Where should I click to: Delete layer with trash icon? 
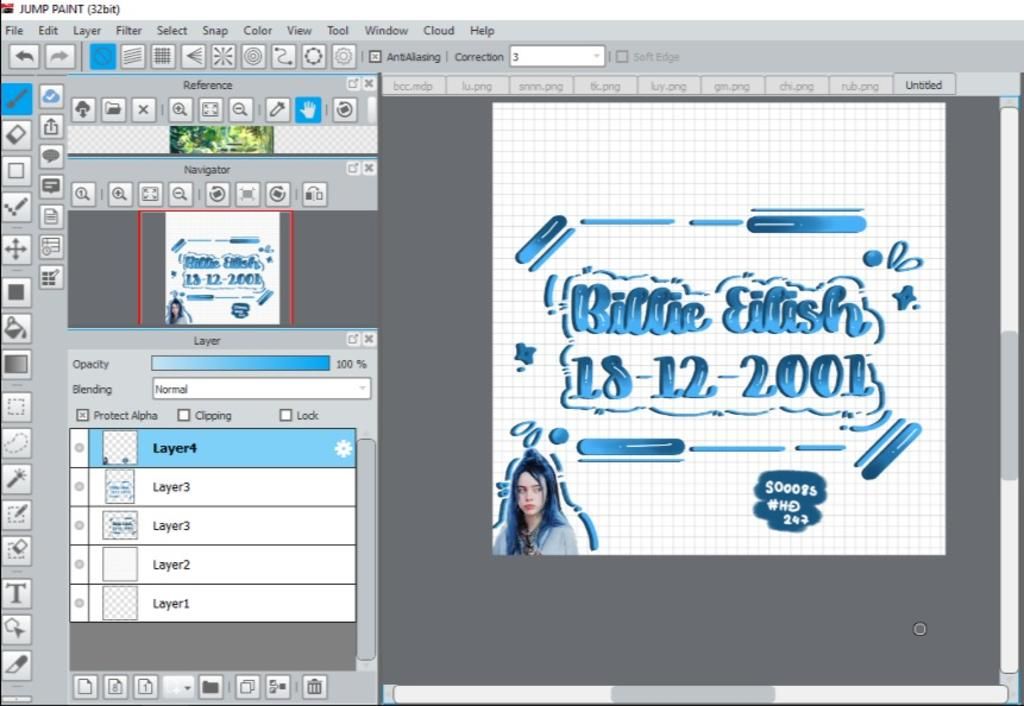click(x=314, y=686)
